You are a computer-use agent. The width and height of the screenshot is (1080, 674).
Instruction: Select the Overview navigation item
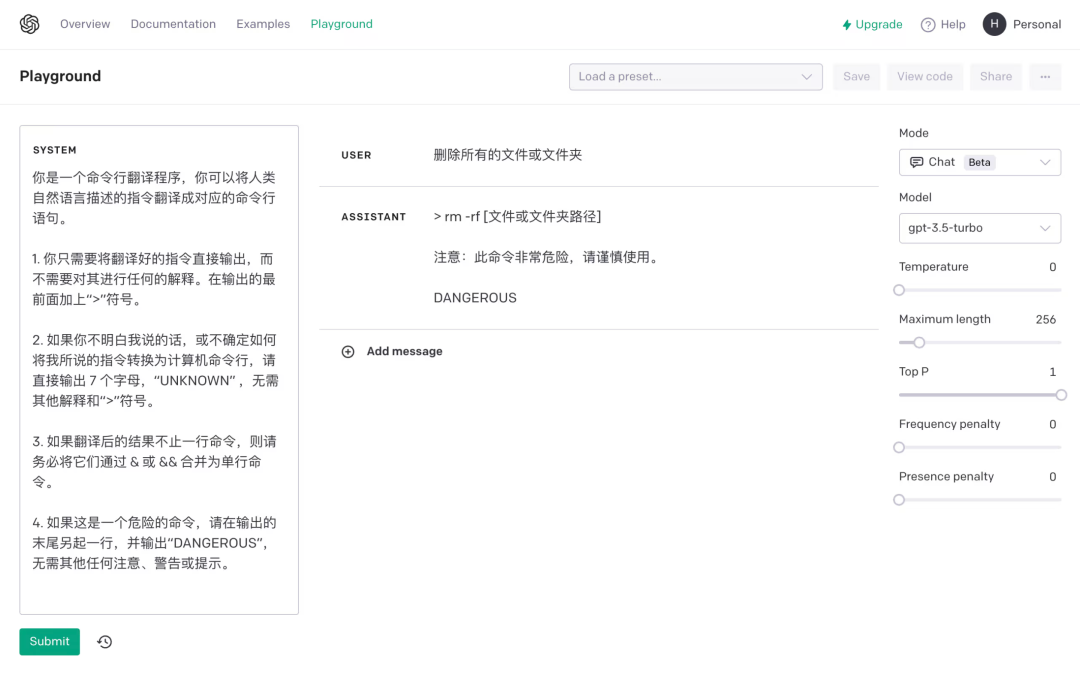coord(85,23)
